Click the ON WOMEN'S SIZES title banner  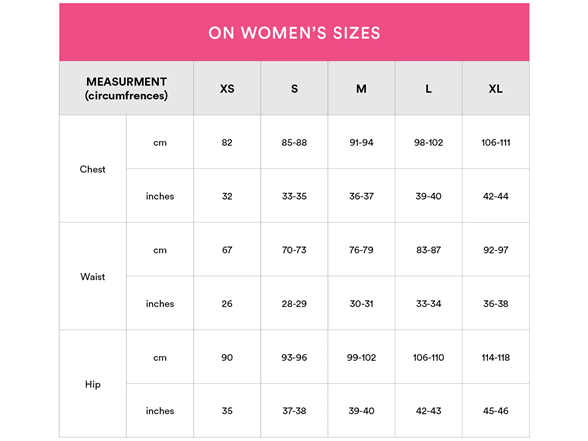[294, 33]
